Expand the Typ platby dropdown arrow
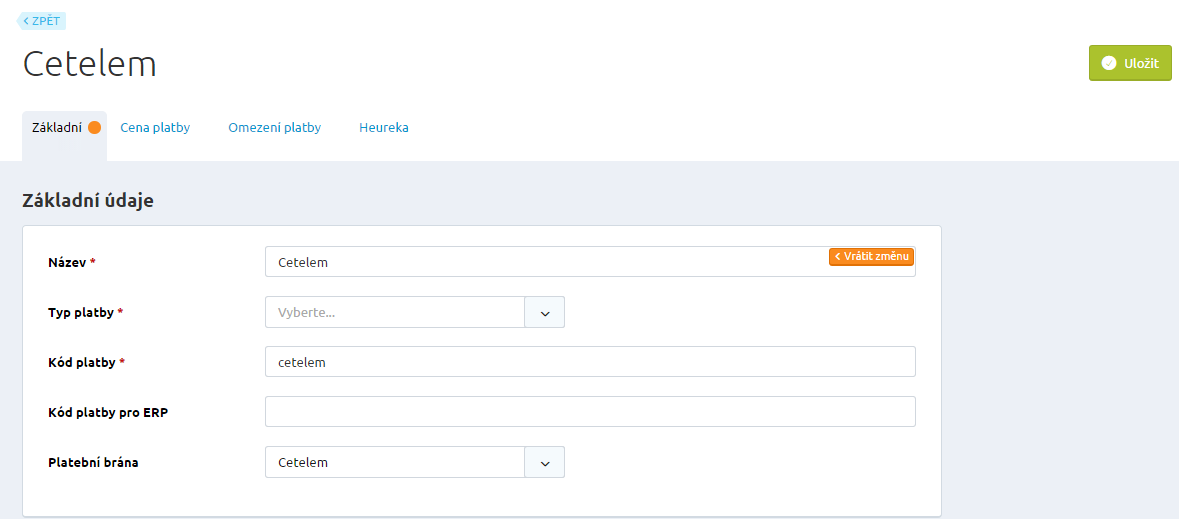This screenshot has height=519, width=1179. tap(545, 312)
